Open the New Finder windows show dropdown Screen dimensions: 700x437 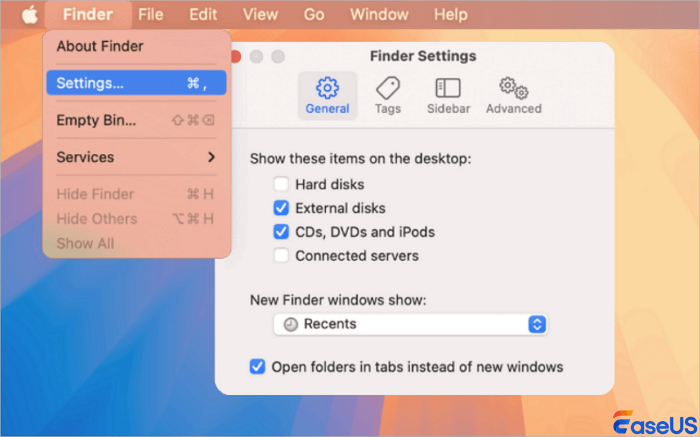click(x=410, y=324)
